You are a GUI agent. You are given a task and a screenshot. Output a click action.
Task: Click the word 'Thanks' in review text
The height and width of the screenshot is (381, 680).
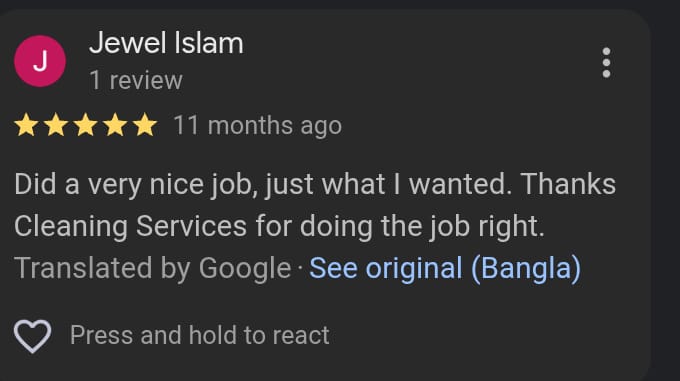tap(568, 184)
